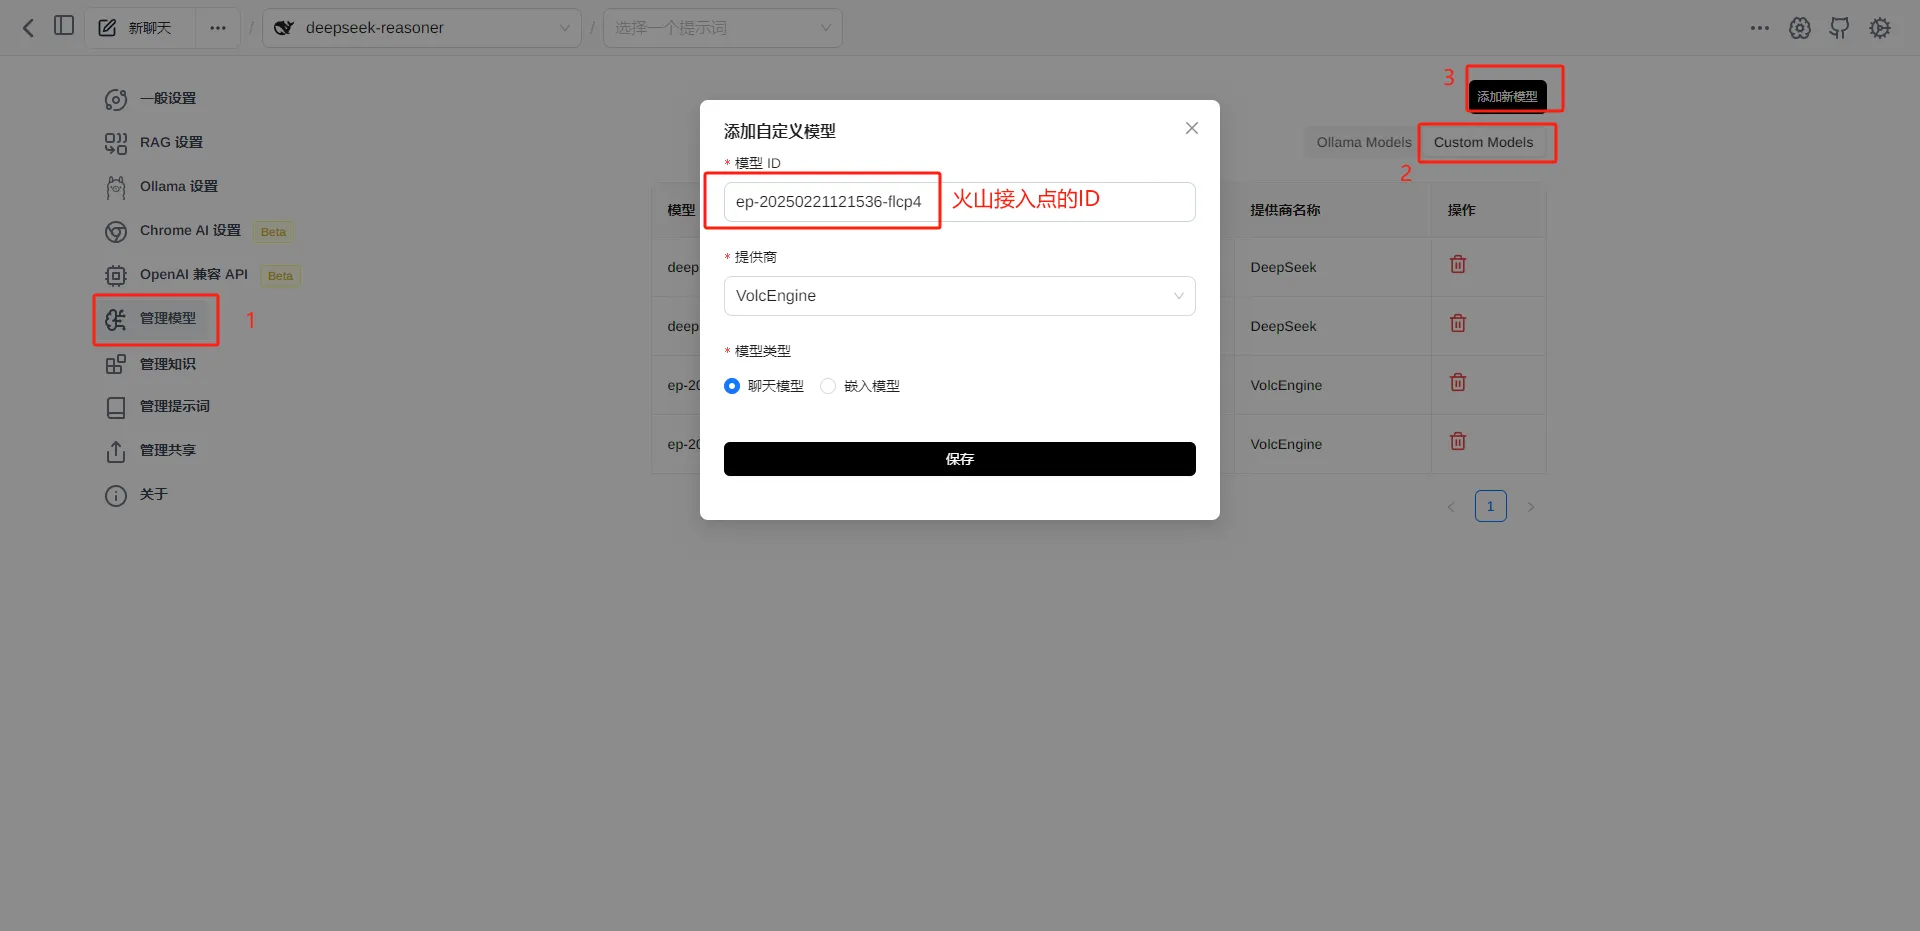The width and height of the screenshot is (1920, 931).
Task: Delete the last VolcEngine model row
Action: [1458, 442]
